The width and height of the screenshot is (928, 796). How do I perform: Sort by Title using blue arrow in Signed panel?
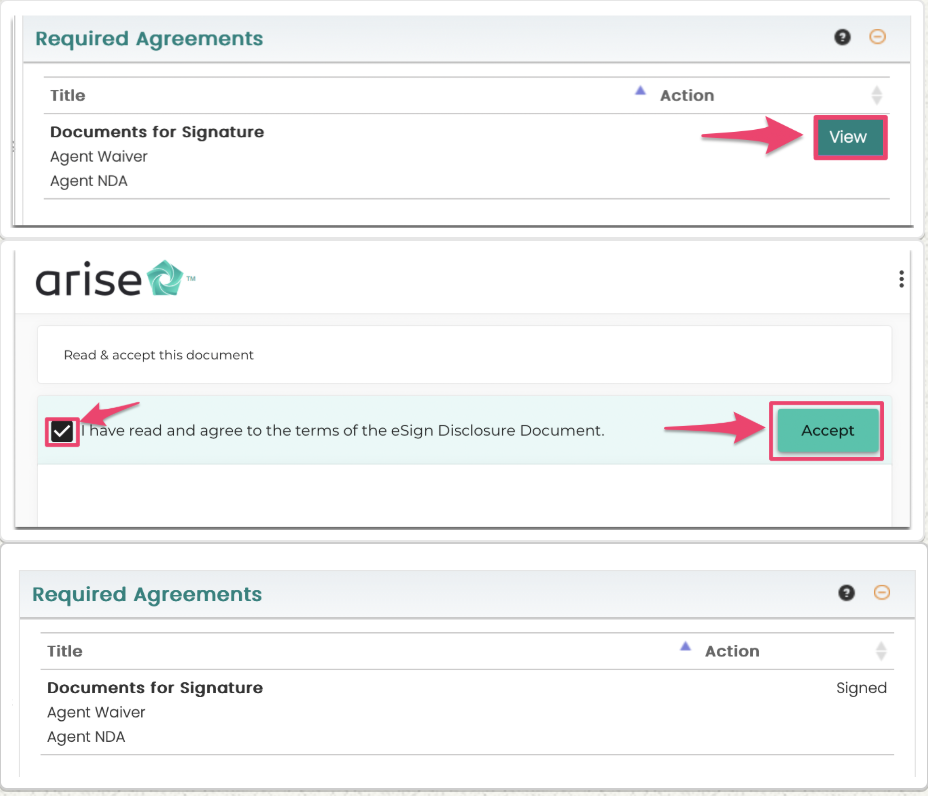click(x=685, y=646)
